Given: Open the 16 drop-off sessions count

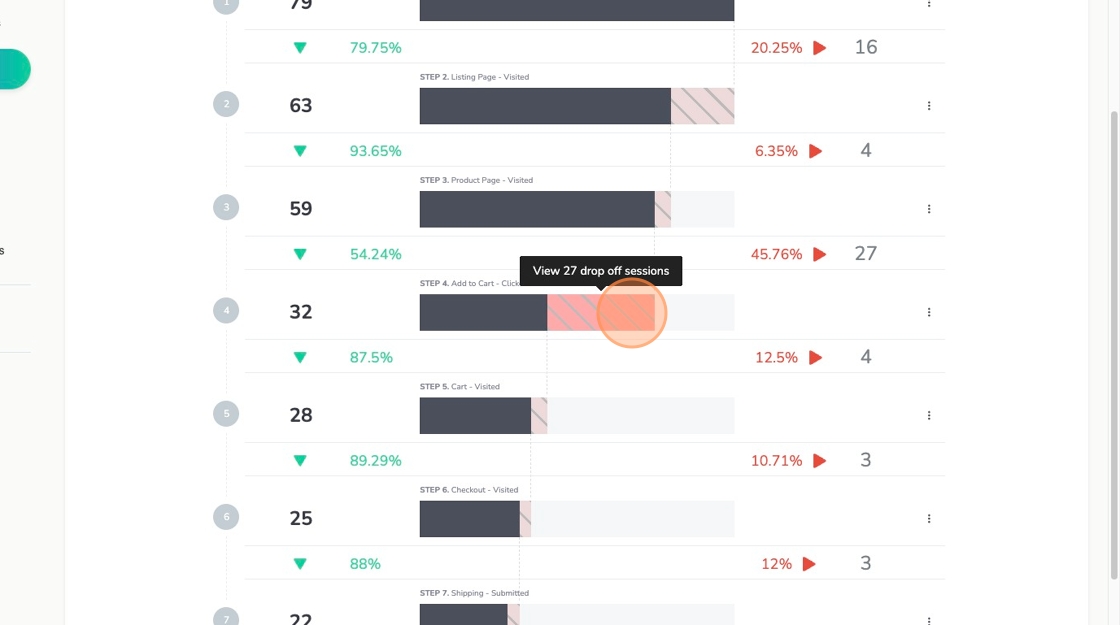Looking at the screenshot, I should click(x=866, y=47).
